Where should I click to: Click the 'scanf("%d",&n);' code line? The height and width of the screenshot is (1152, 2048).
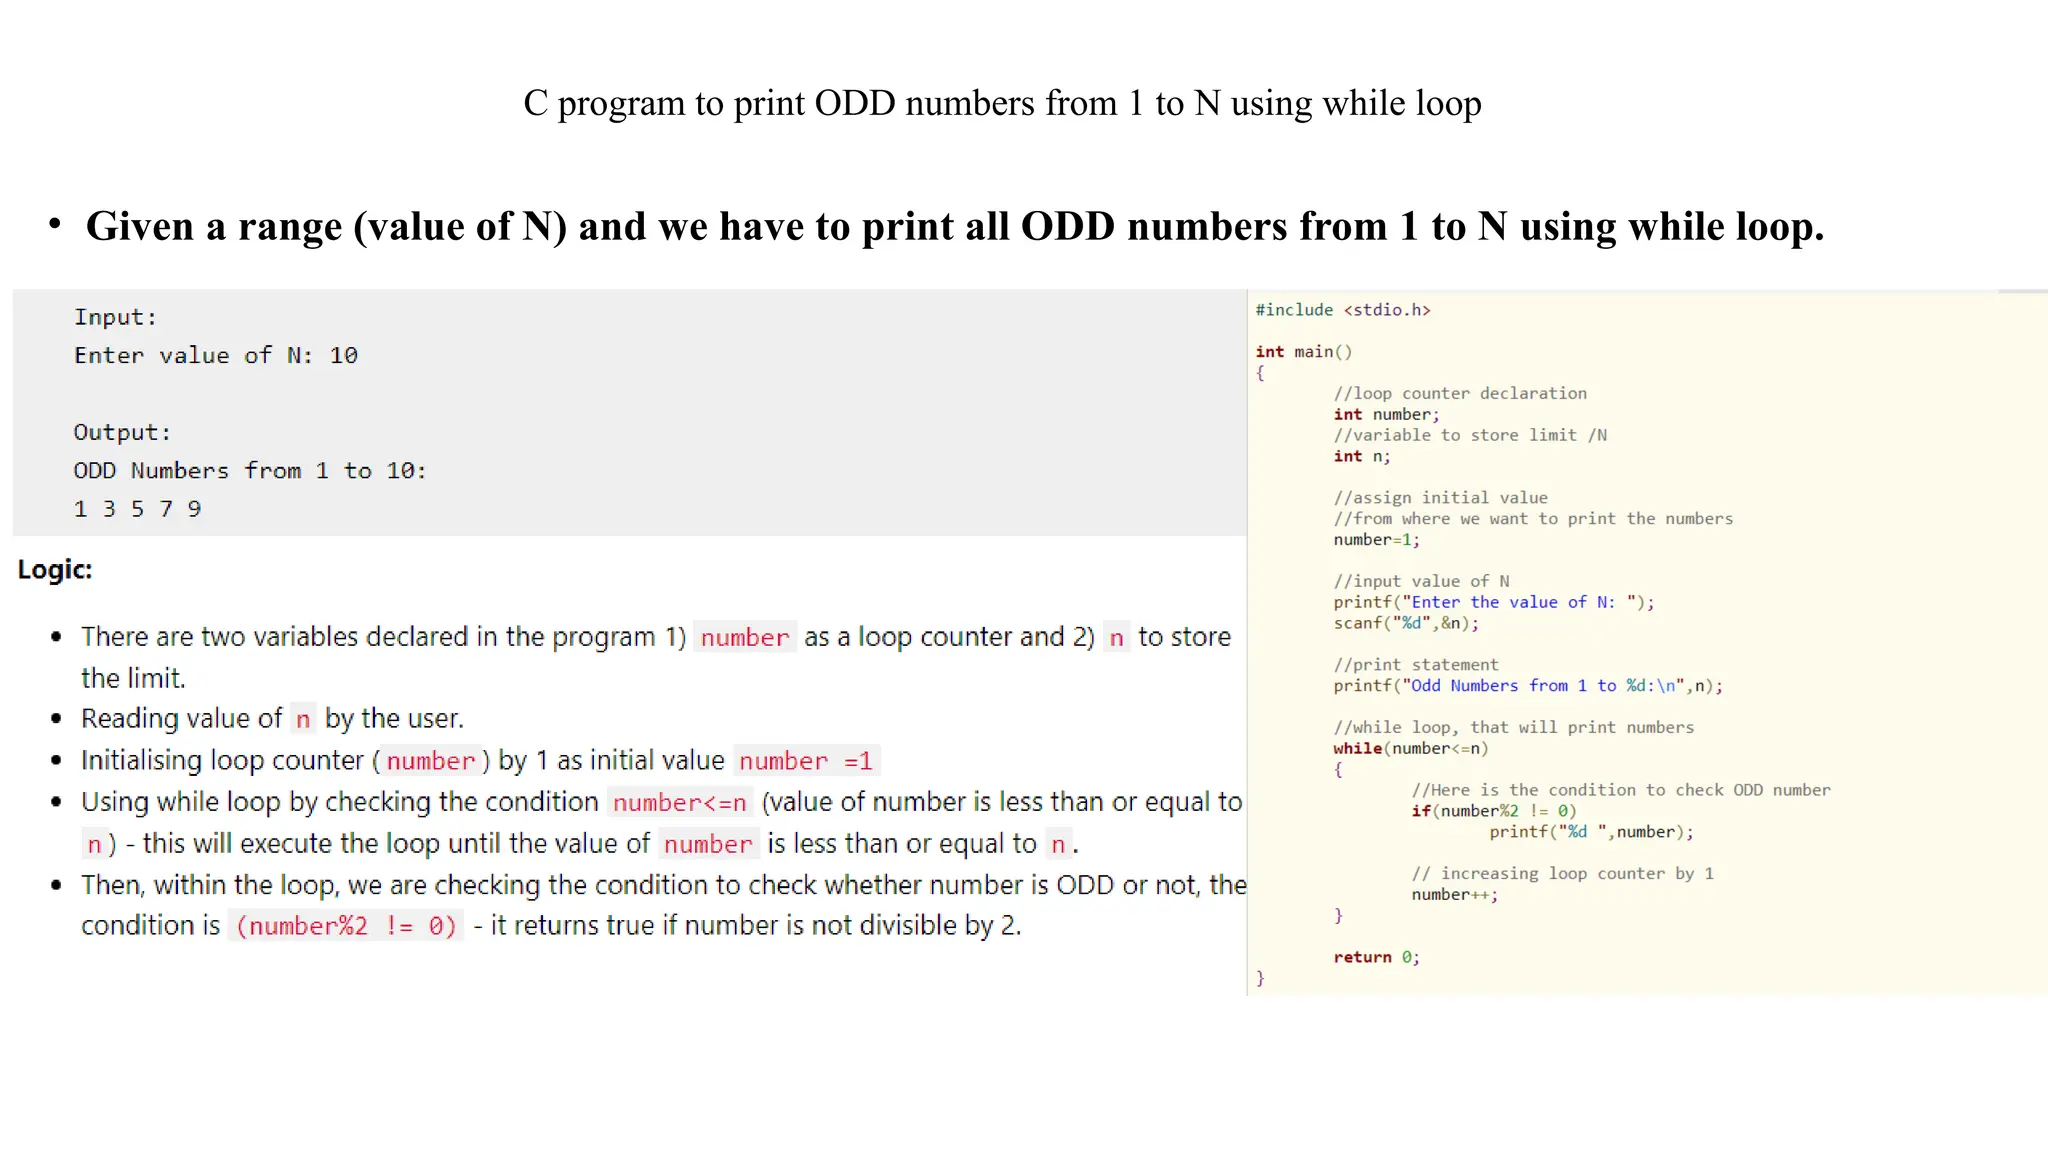pyautogui.click(x=1406, y=624)
